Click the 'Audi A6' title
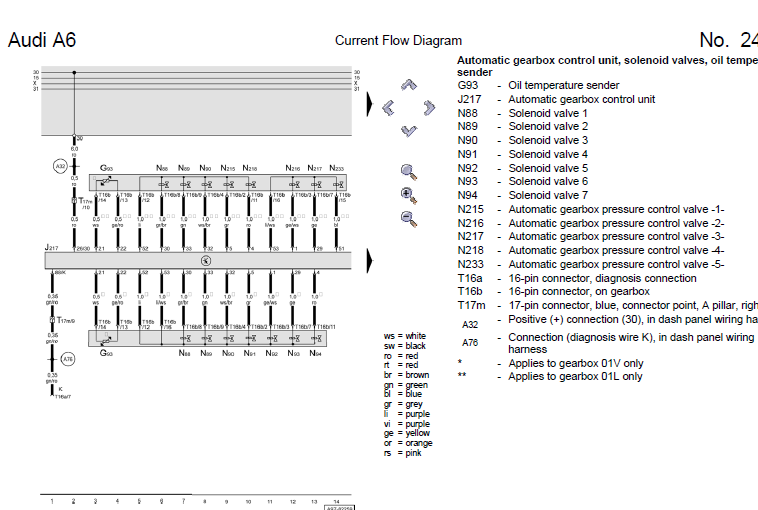 (42, 40)
